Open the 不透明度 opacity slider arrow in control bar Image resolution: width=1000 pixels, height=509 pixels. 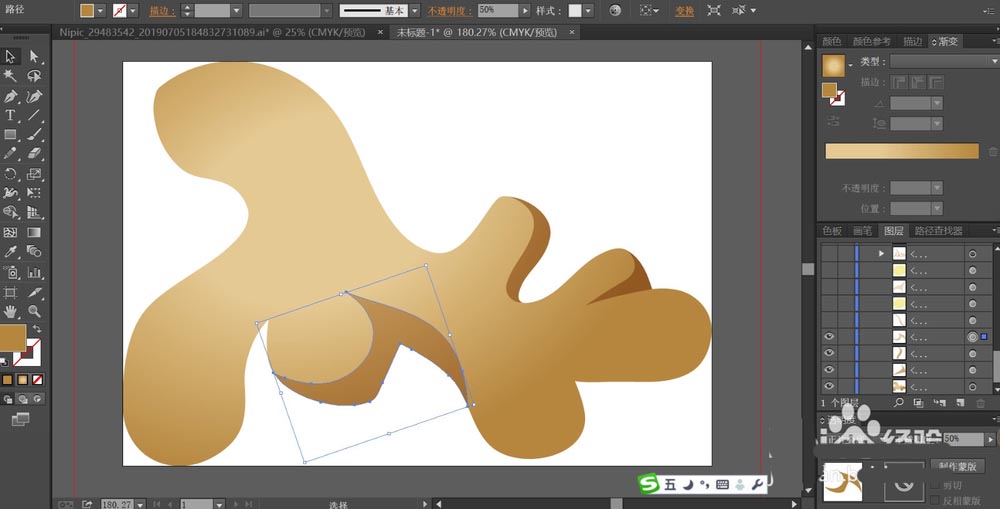coord(525,11)
